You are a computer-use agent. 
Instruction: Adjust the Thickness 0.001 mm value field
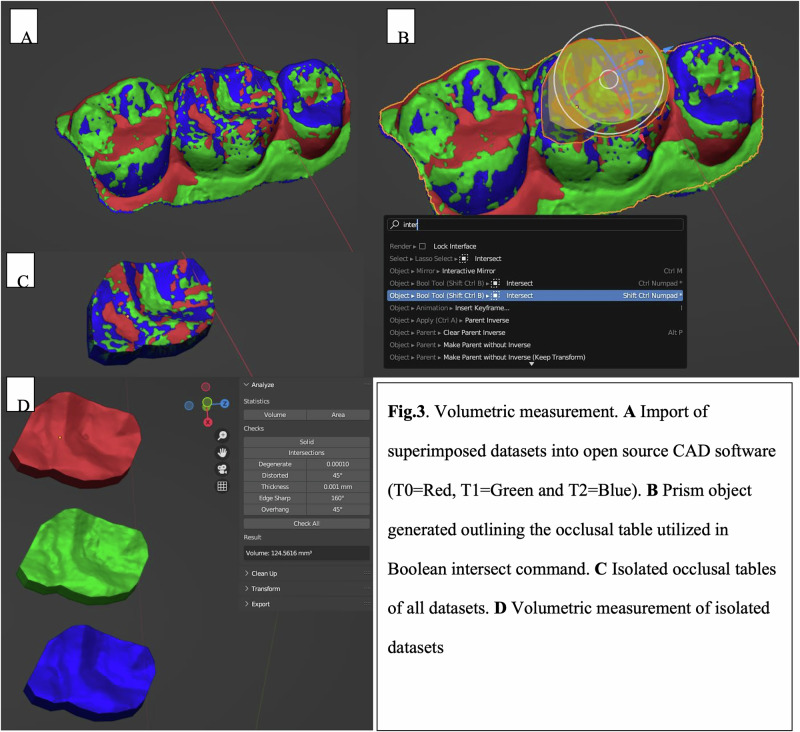(x=338, y=487)
